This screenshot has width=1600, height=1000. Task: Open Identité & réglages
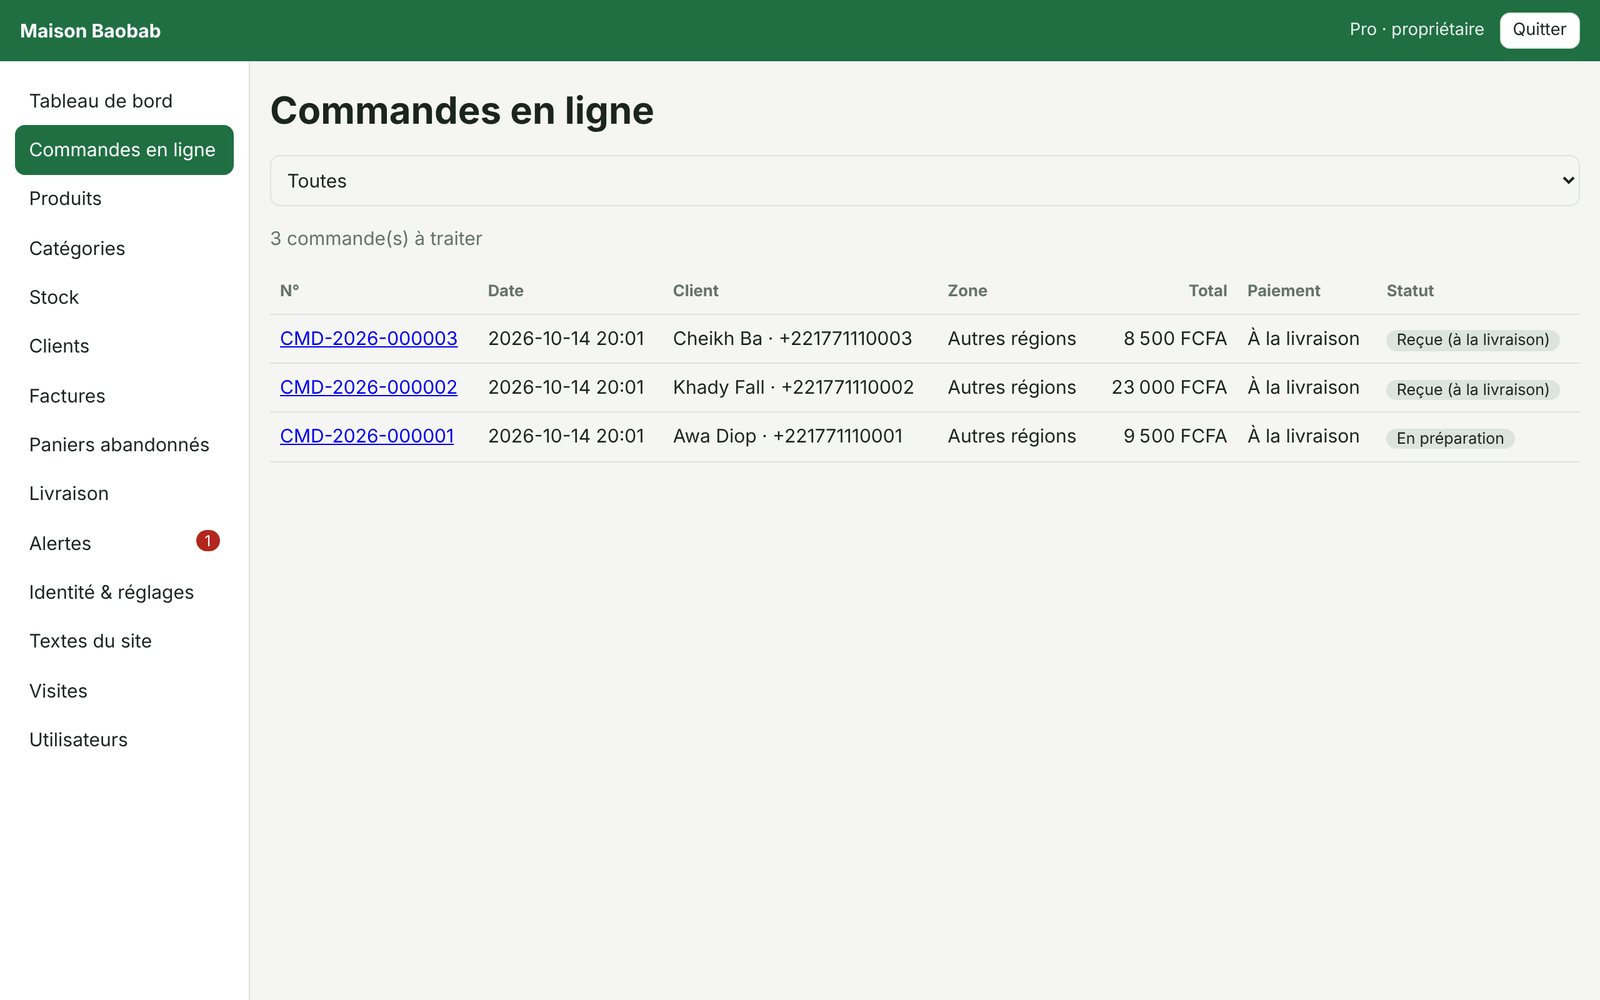point(124,592)
